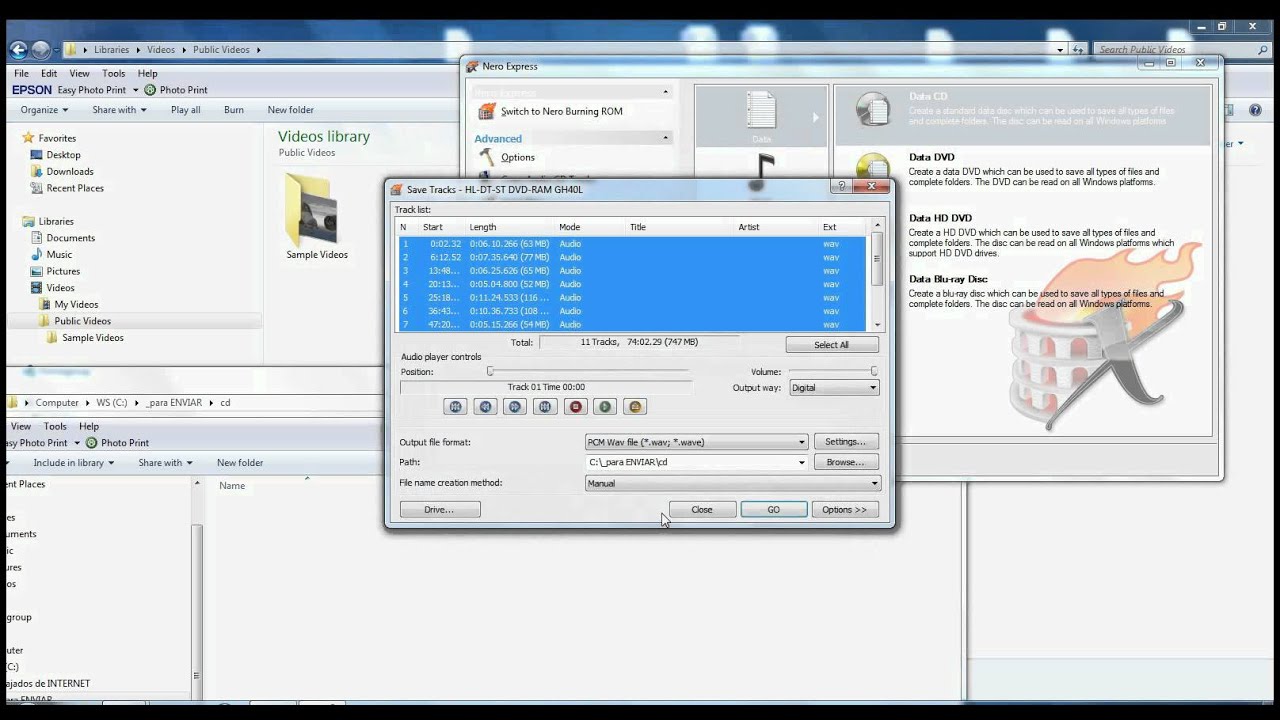The height and width of the screenshot is (720, 1280).
Task: Click the Volume slider handle
Action: pyautogui.click(x=874, y=372)
